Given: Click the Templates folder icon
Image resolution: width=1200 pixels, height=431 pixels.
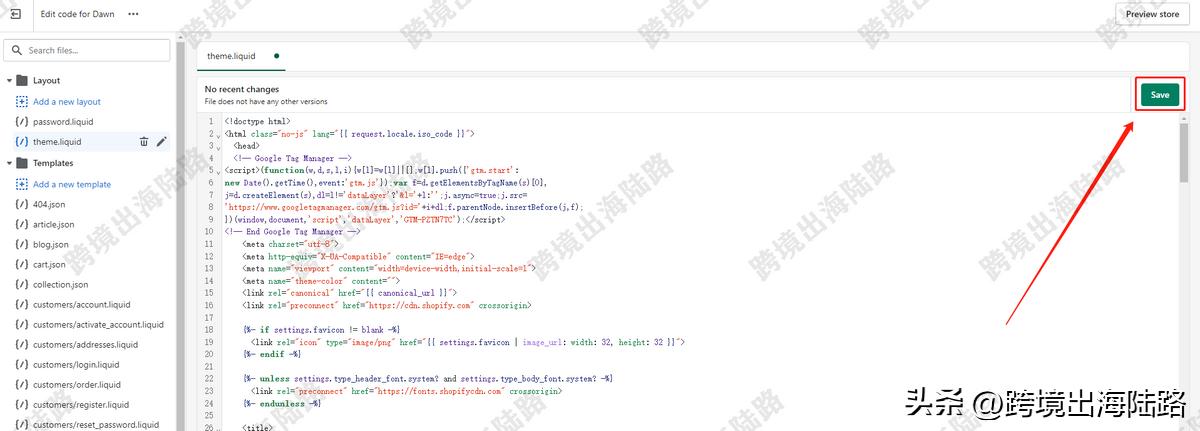Looking at the screenshot, I should pos(22,163).
